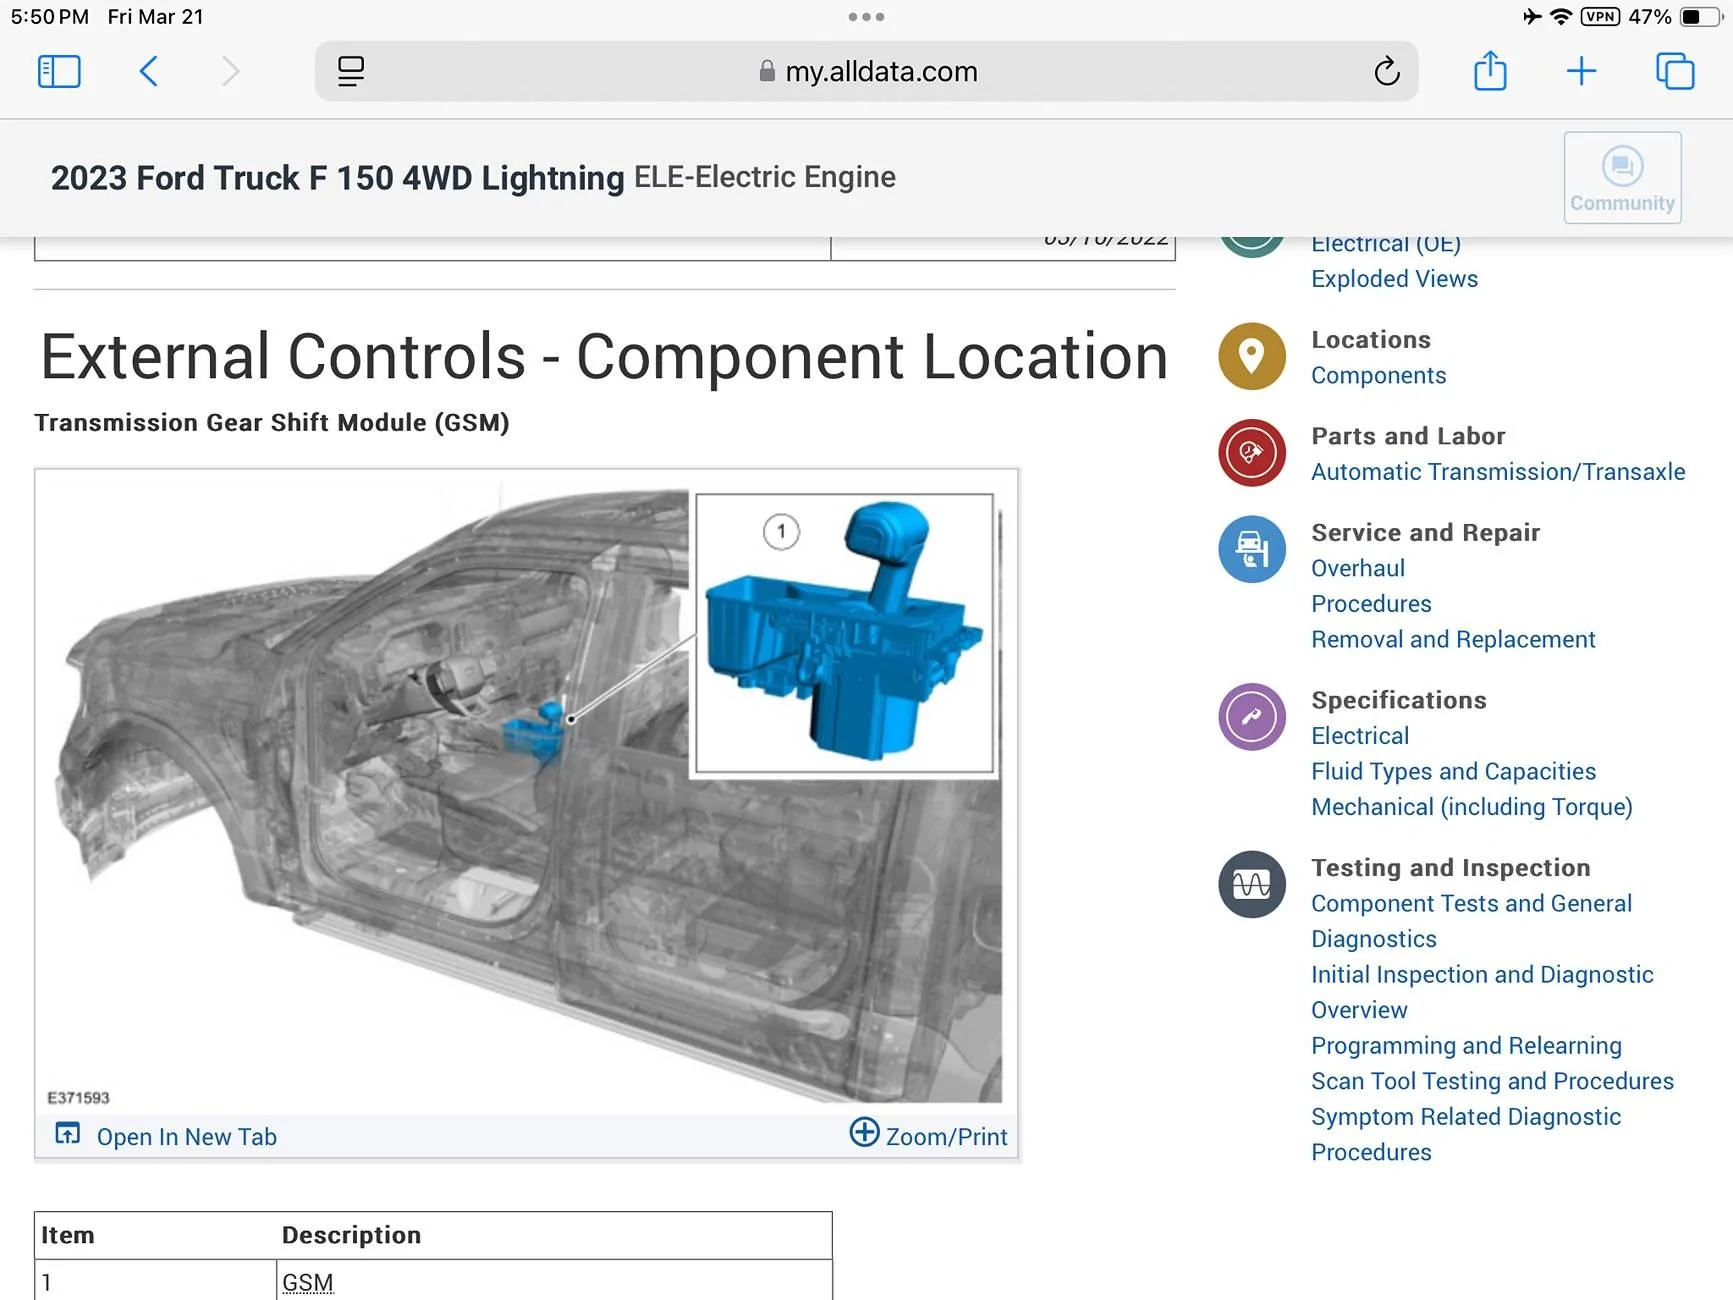Viewport: 1733px width, 1300px height.
Task: Tap the airplane mode status icon
Action: click(1531, 17)
